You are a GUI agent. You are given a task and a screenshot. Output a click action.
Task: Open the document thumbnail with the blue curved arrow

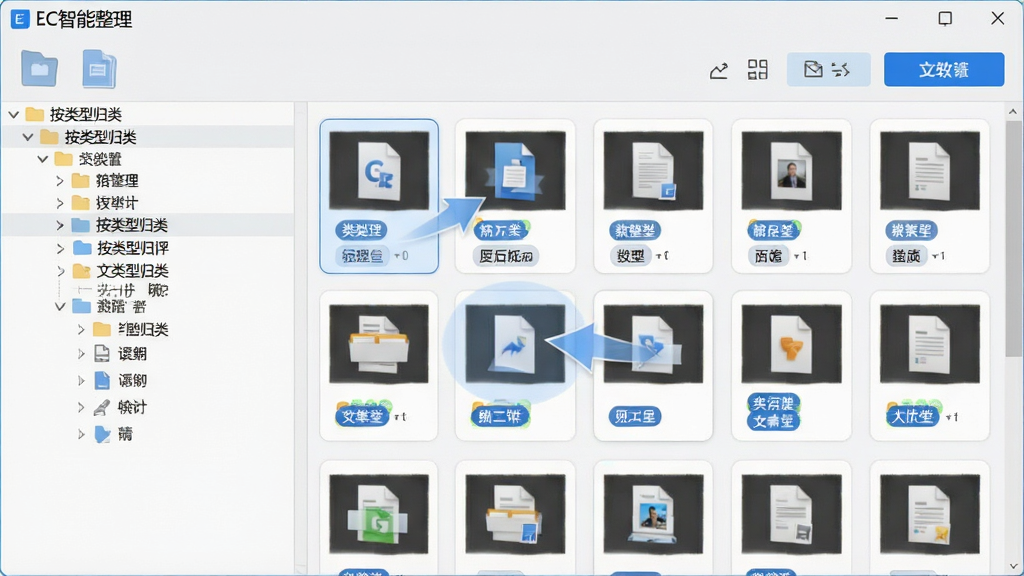[515, 344]
